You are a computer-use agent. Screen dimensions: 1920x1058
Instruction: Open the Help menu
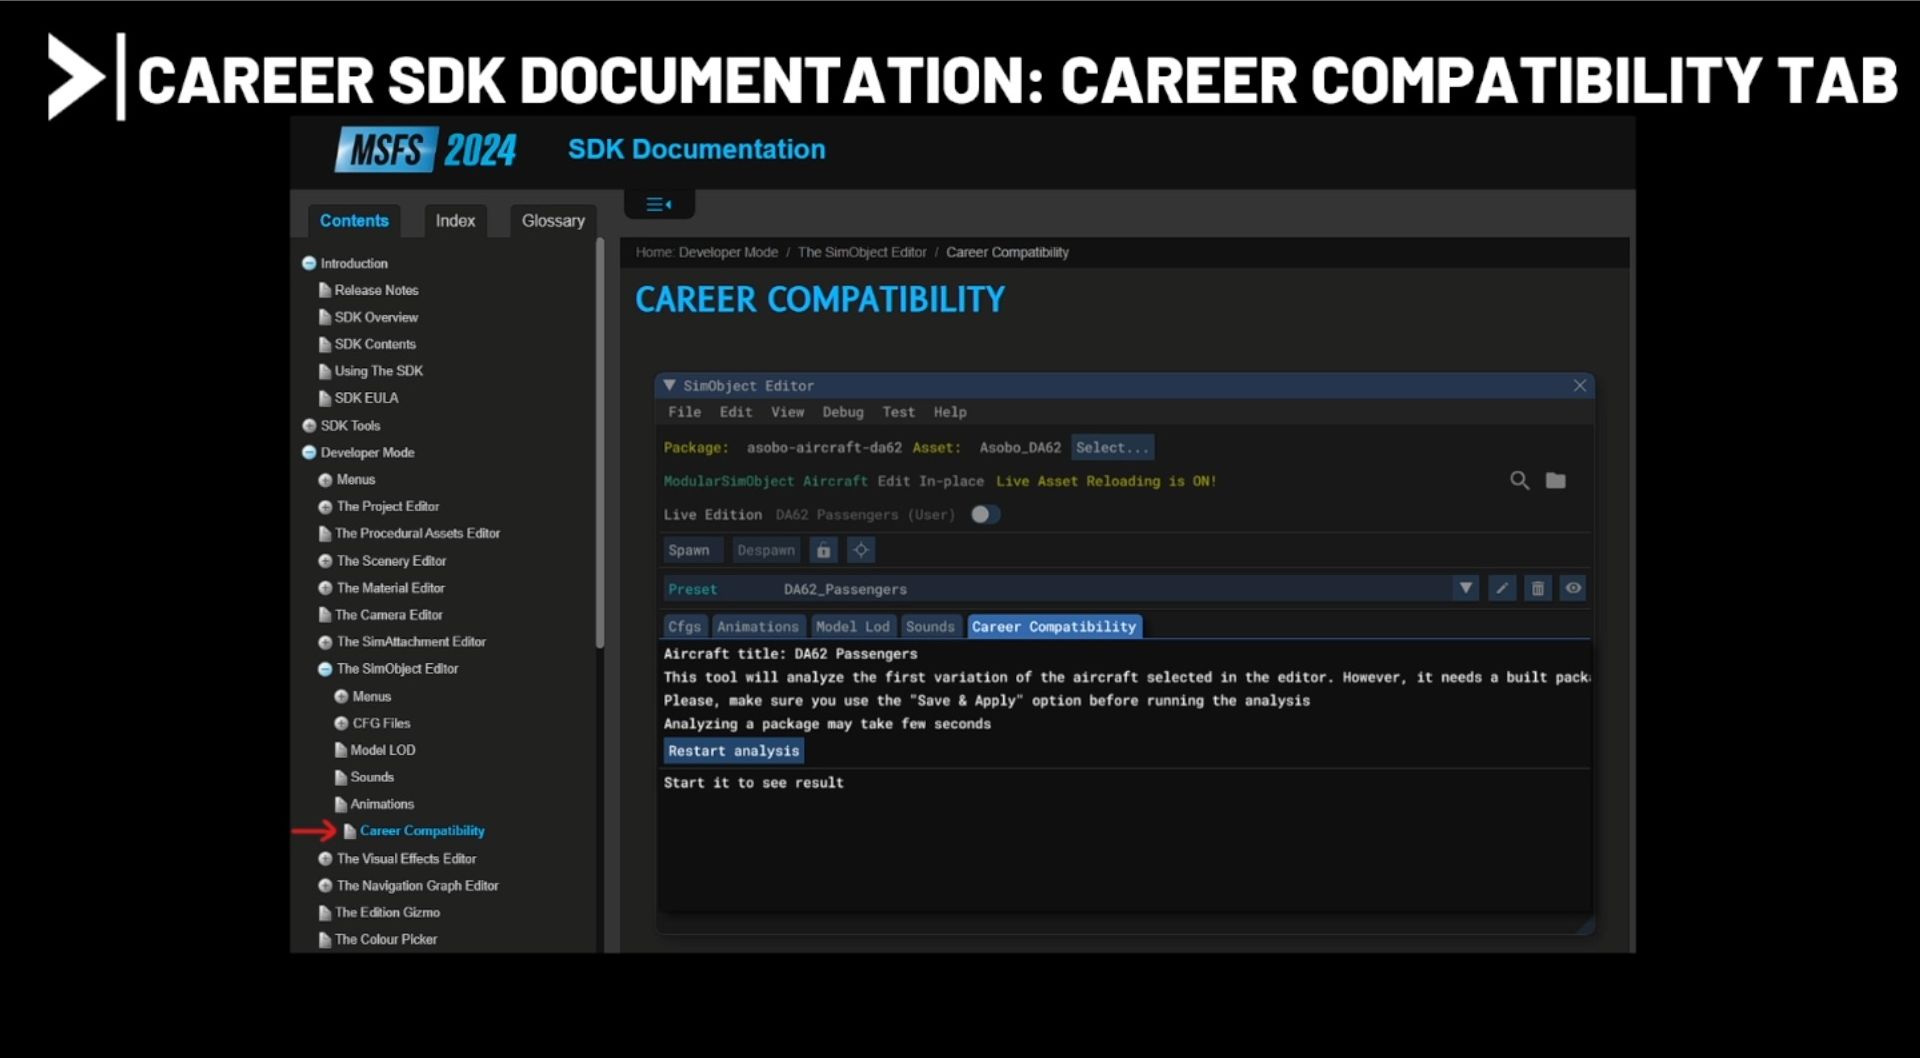tap(950, 412)
